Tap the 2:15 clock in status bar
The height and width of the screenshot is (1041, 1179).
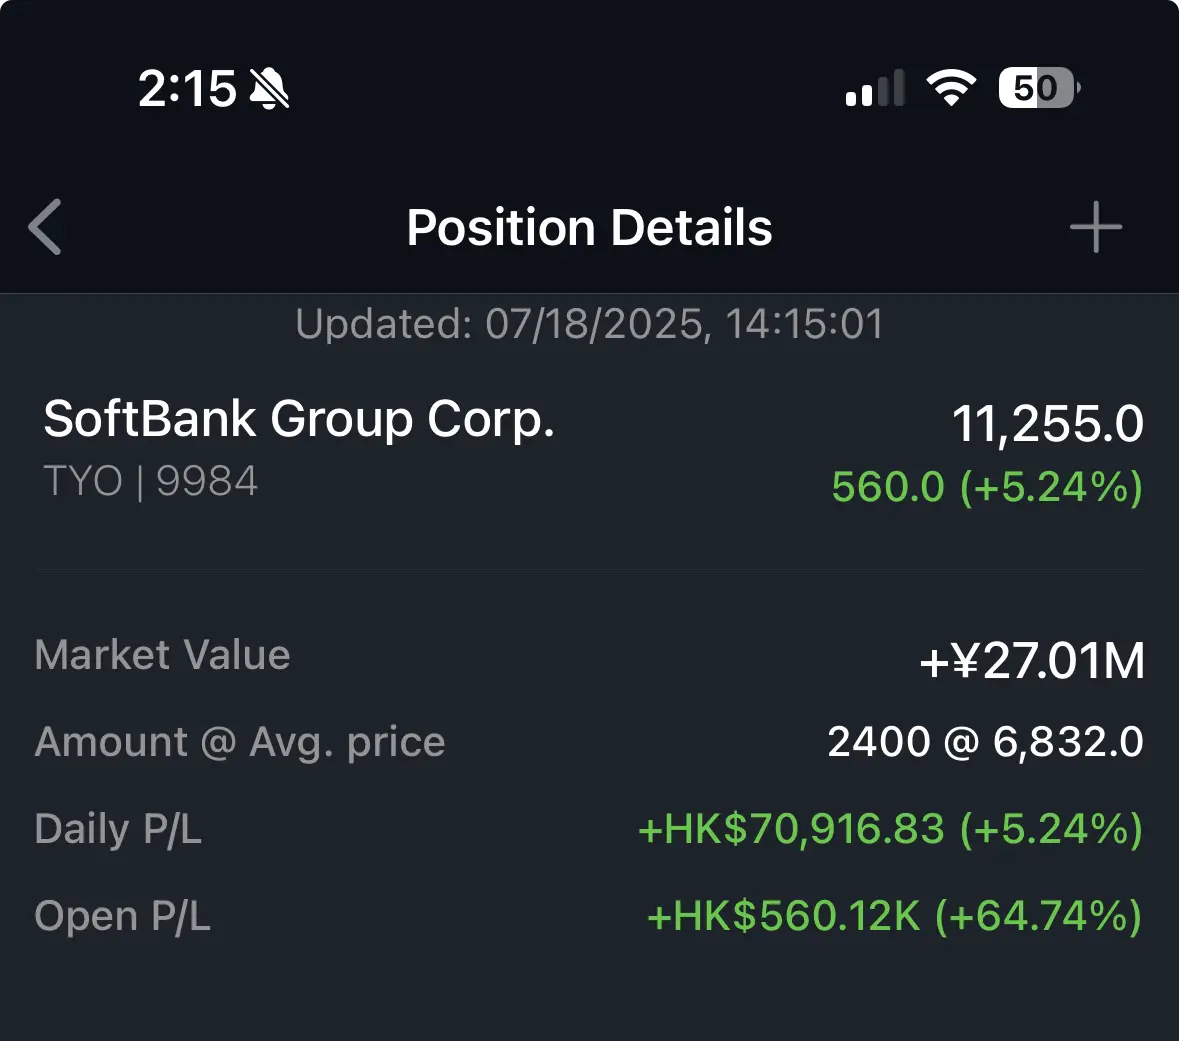pos(187,89)
